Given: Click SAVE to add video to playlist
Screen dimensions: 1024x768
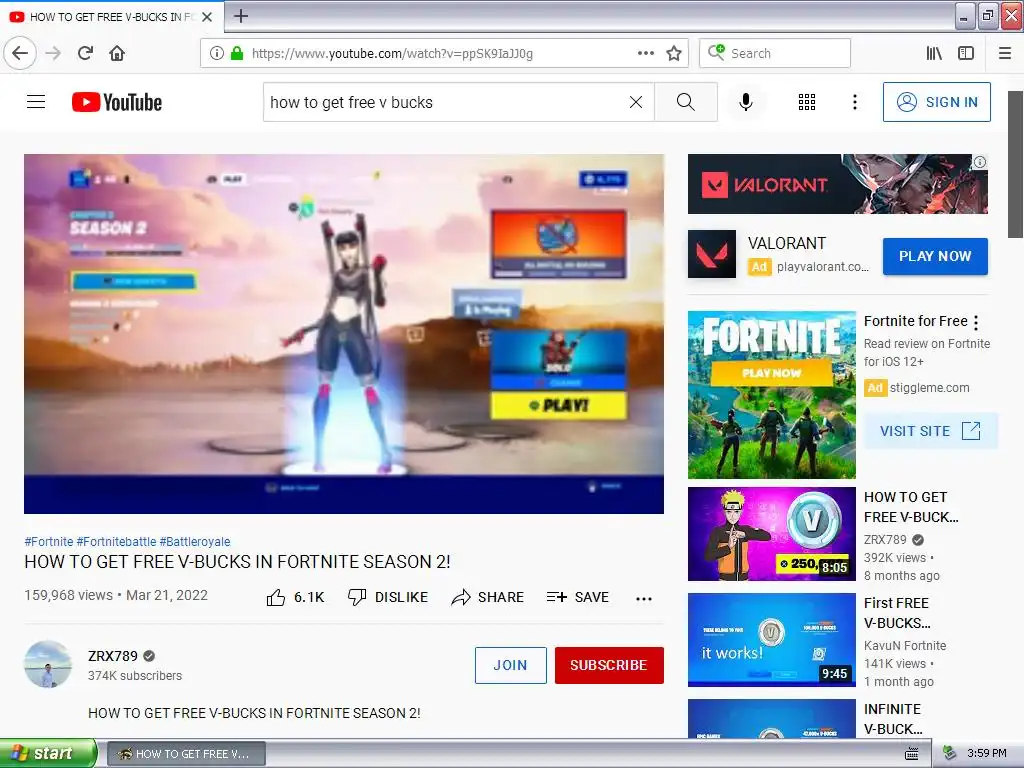Looking at the screenshot, I should tap(578, 597).
